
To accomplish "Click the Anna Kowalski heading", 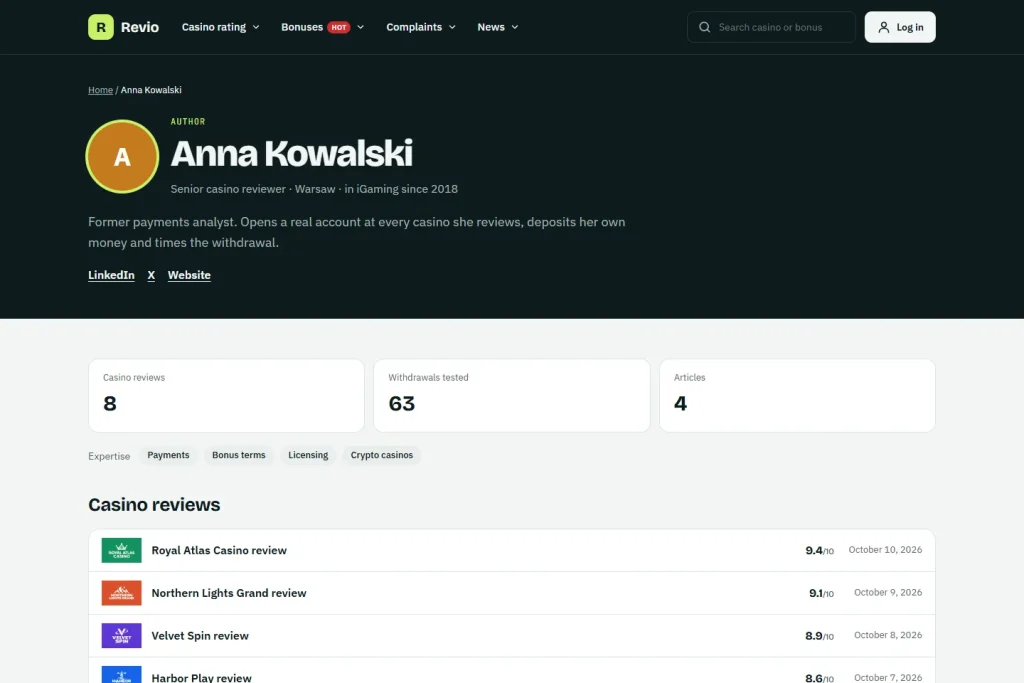I will (292, 153).
